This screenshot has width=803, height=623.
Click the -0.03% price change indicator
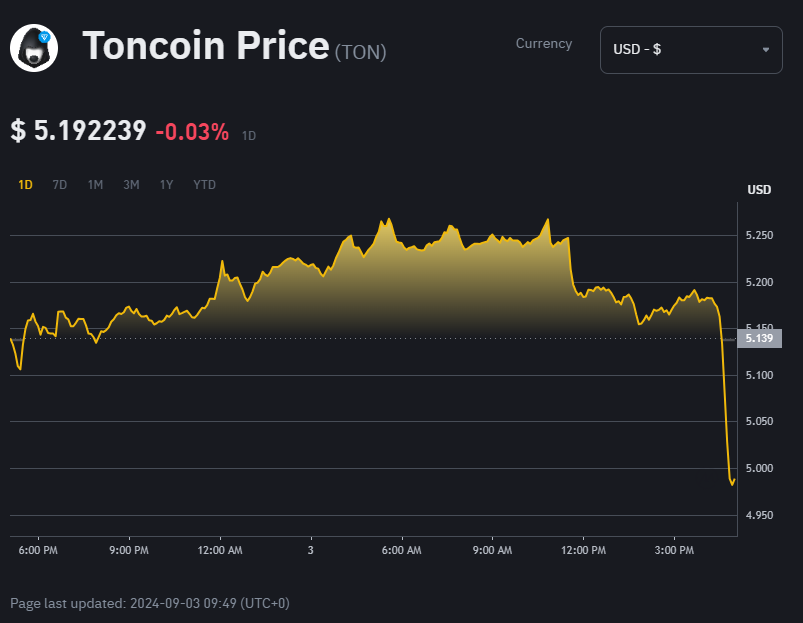point(192,131)
